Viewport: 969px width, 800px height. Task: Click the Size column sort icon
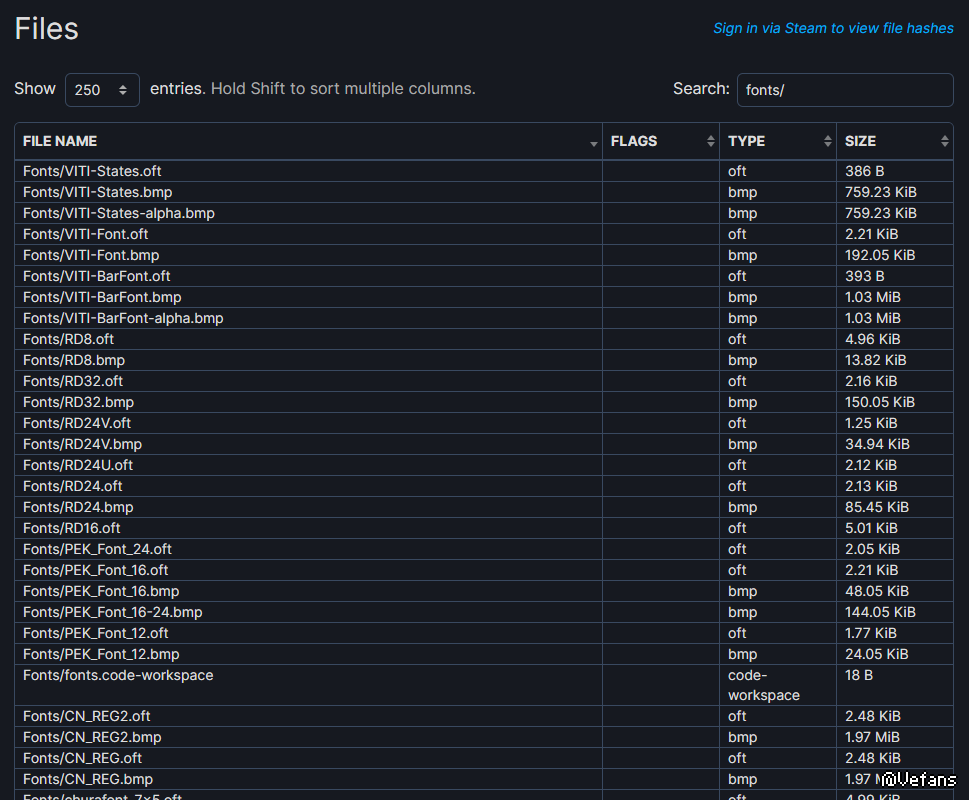pyautogui.click(x=944, y=142)
